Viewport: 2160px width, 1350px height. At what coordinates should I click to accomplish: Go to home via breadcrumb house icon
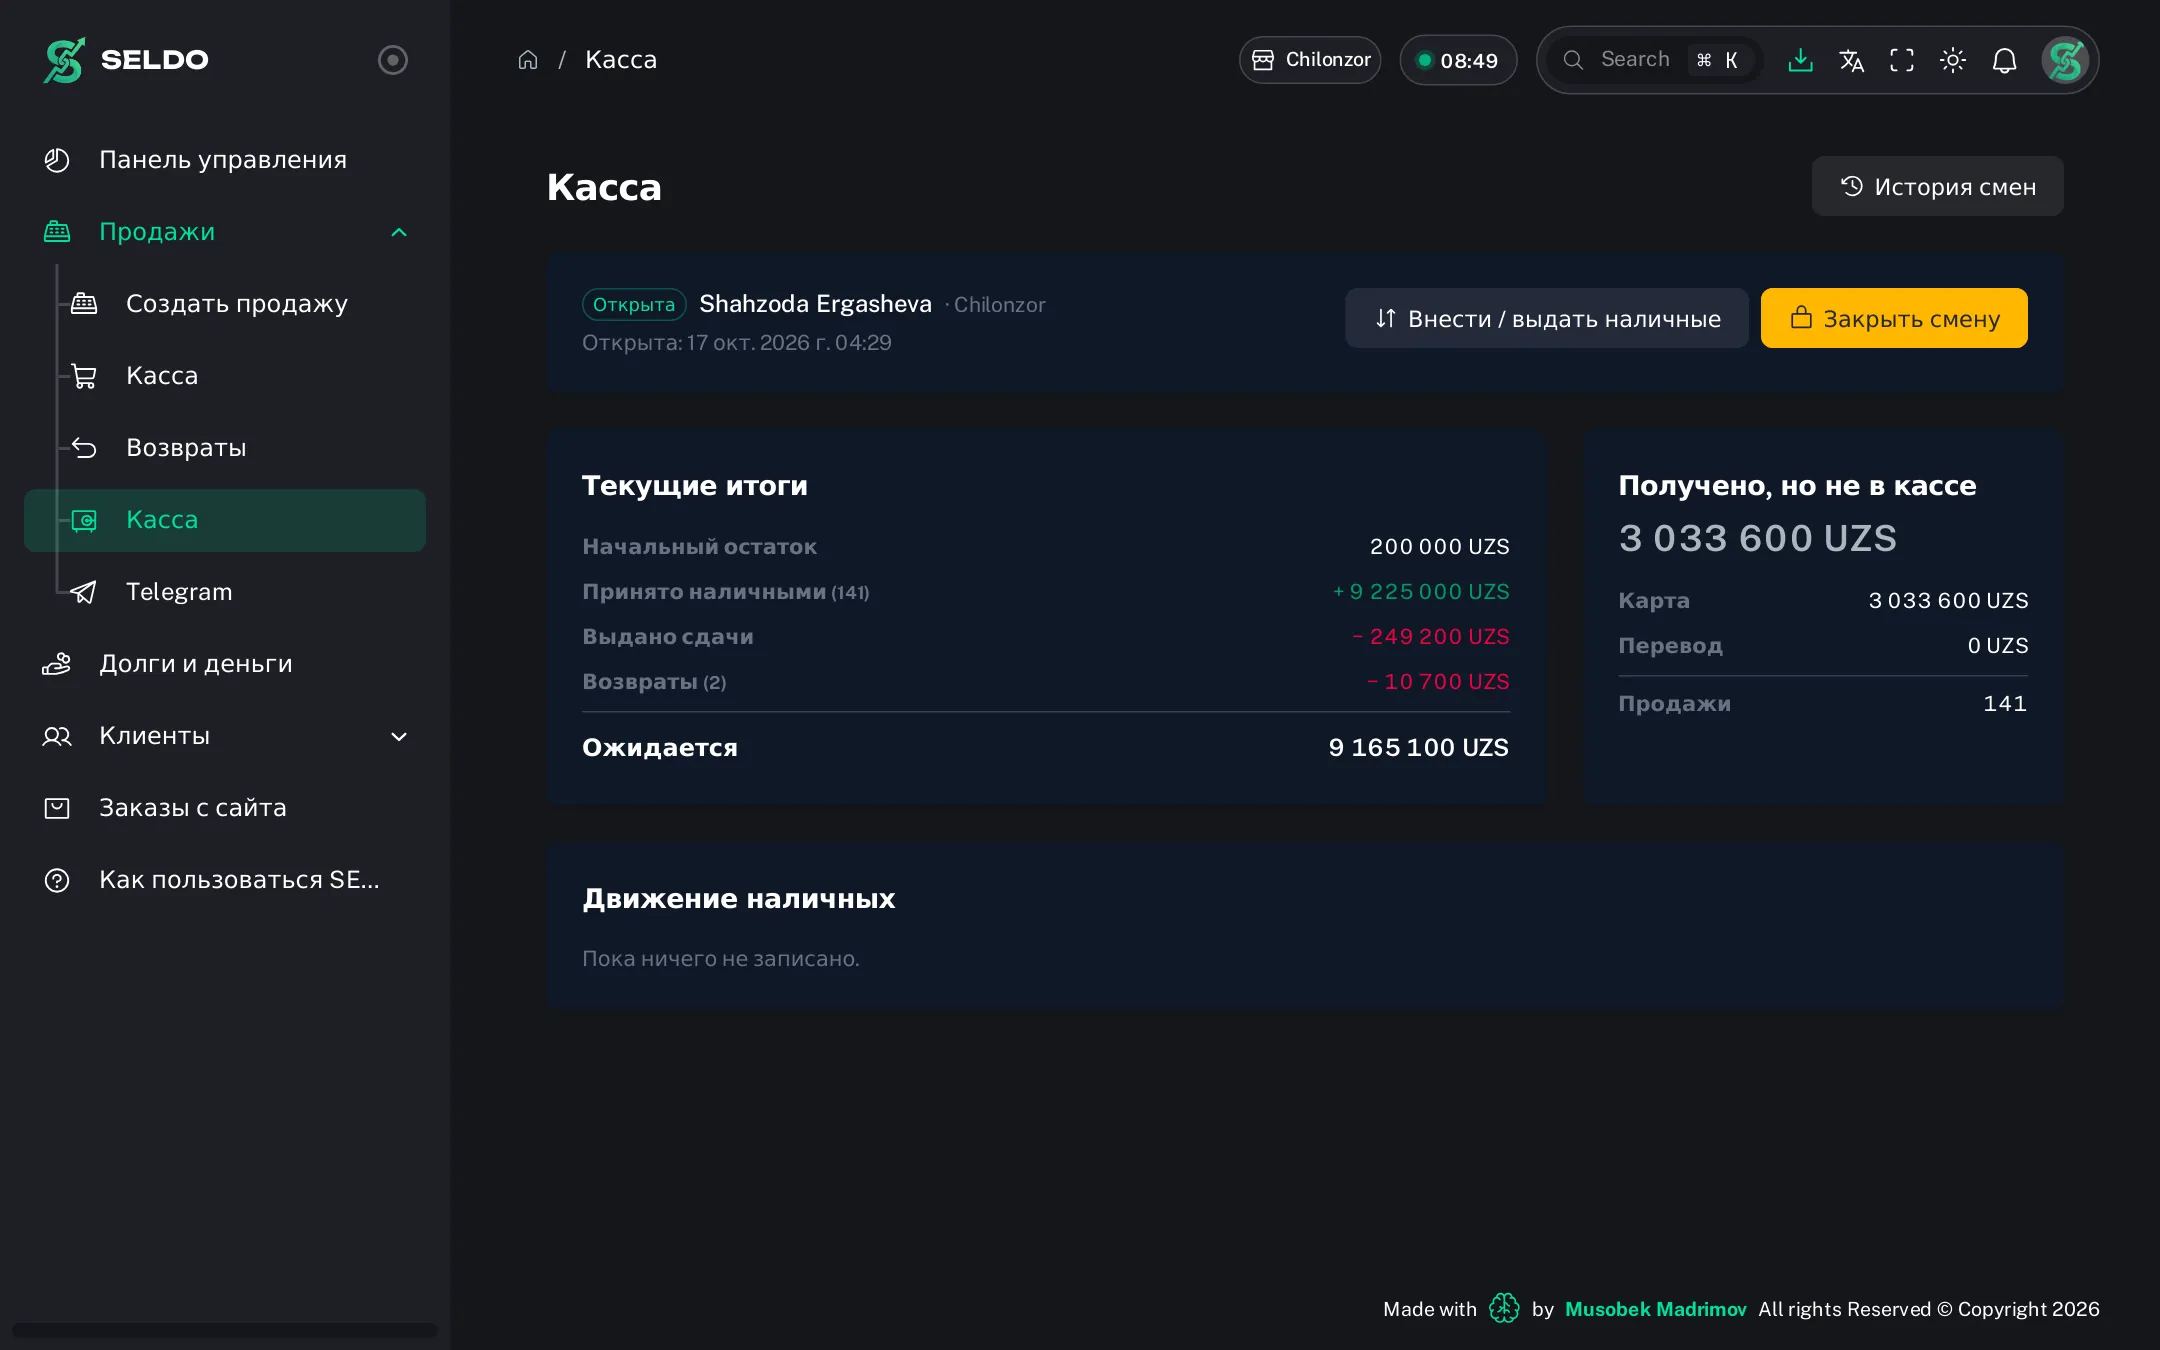pyautogui.click(x=528, y=60)
